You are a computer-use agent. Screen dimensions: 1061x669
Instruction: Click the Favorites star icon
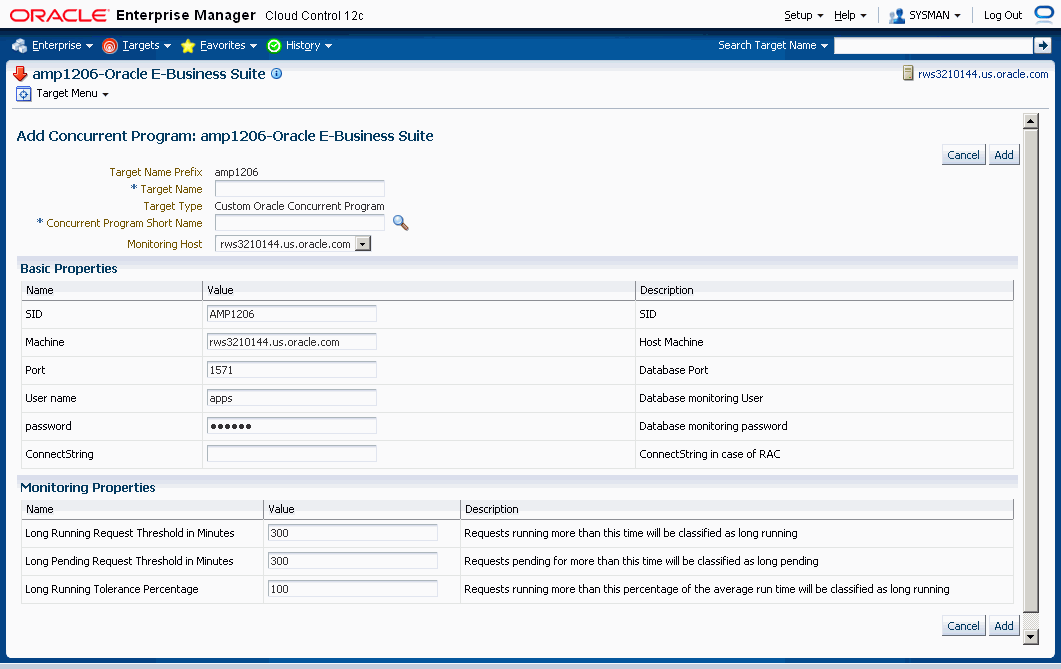pyautogui.click(x=188, y=45)
